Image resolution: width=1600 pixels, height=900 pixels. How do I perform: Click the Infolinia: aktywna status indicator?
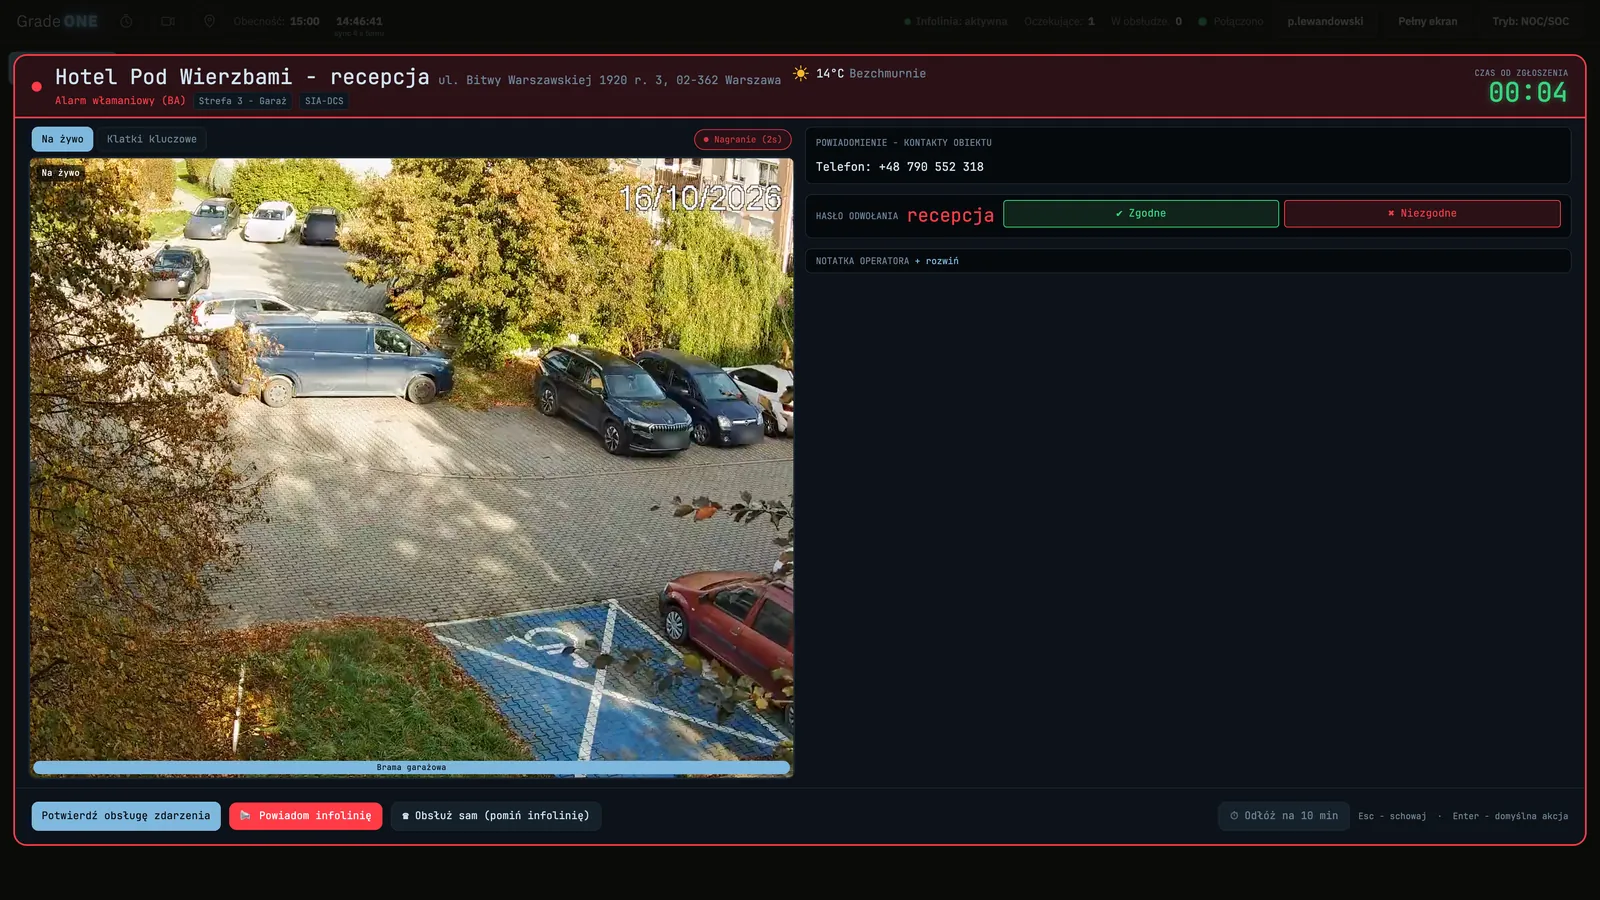tap(956, 21)
